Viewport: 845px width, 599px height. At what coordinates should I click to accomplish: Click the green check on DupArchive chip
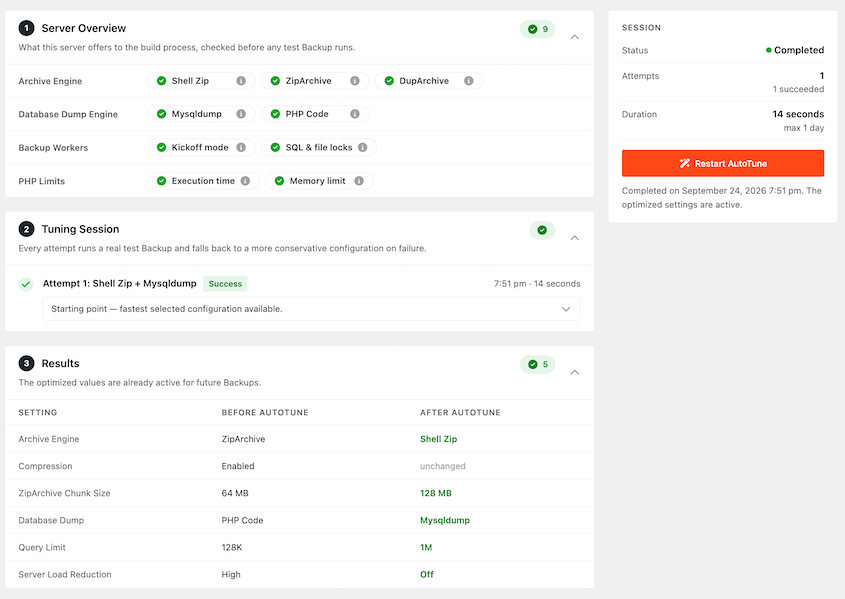pyautogui.click(x=389, y=81)
